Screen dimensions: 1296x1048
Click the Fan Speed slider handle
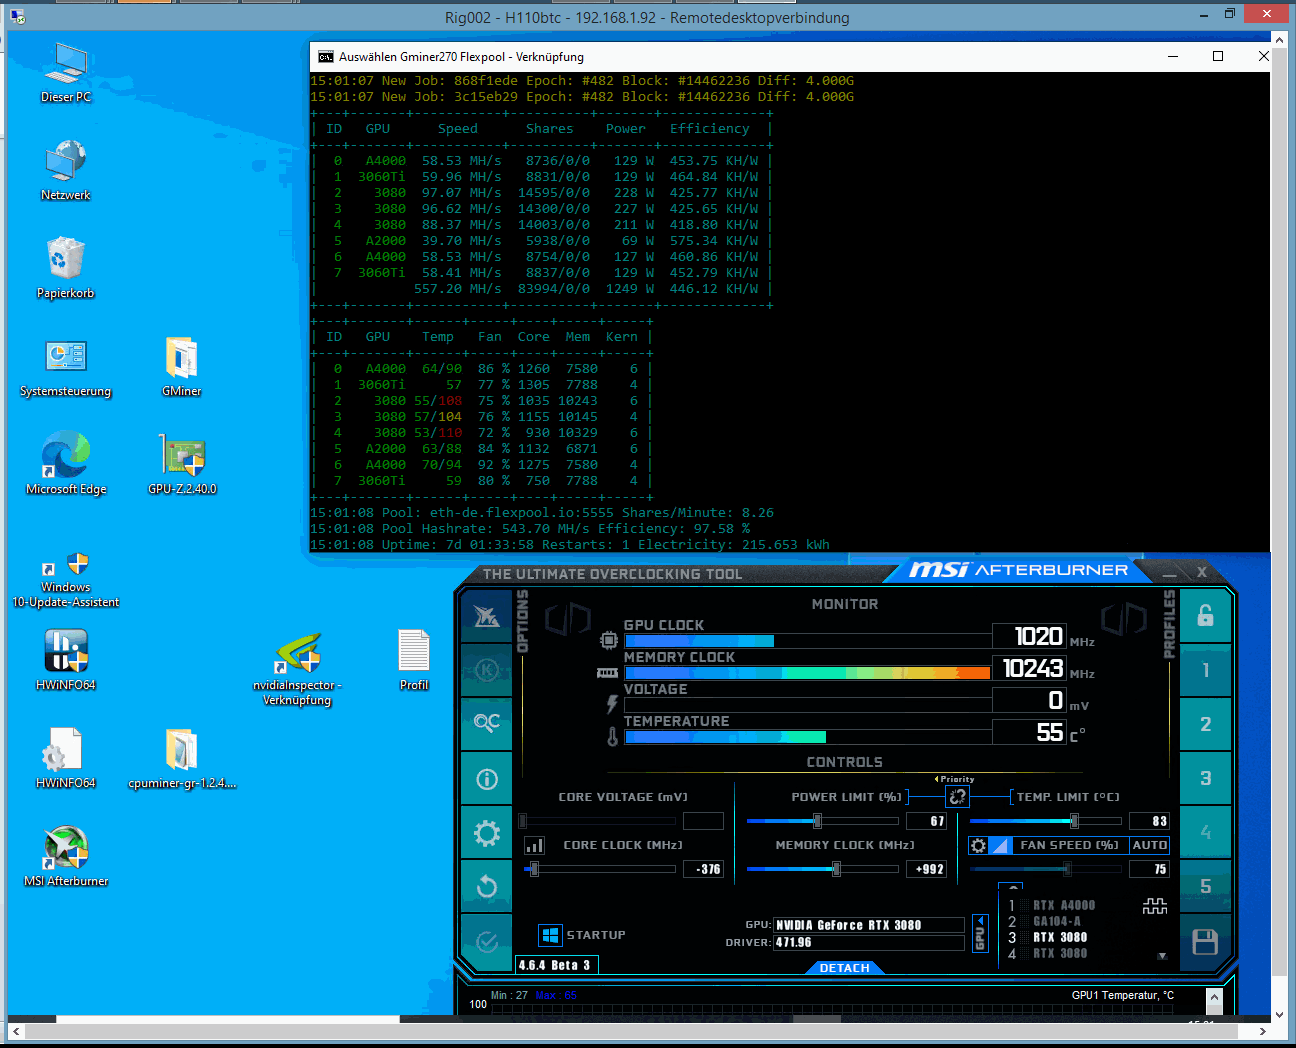(1067, 869)
